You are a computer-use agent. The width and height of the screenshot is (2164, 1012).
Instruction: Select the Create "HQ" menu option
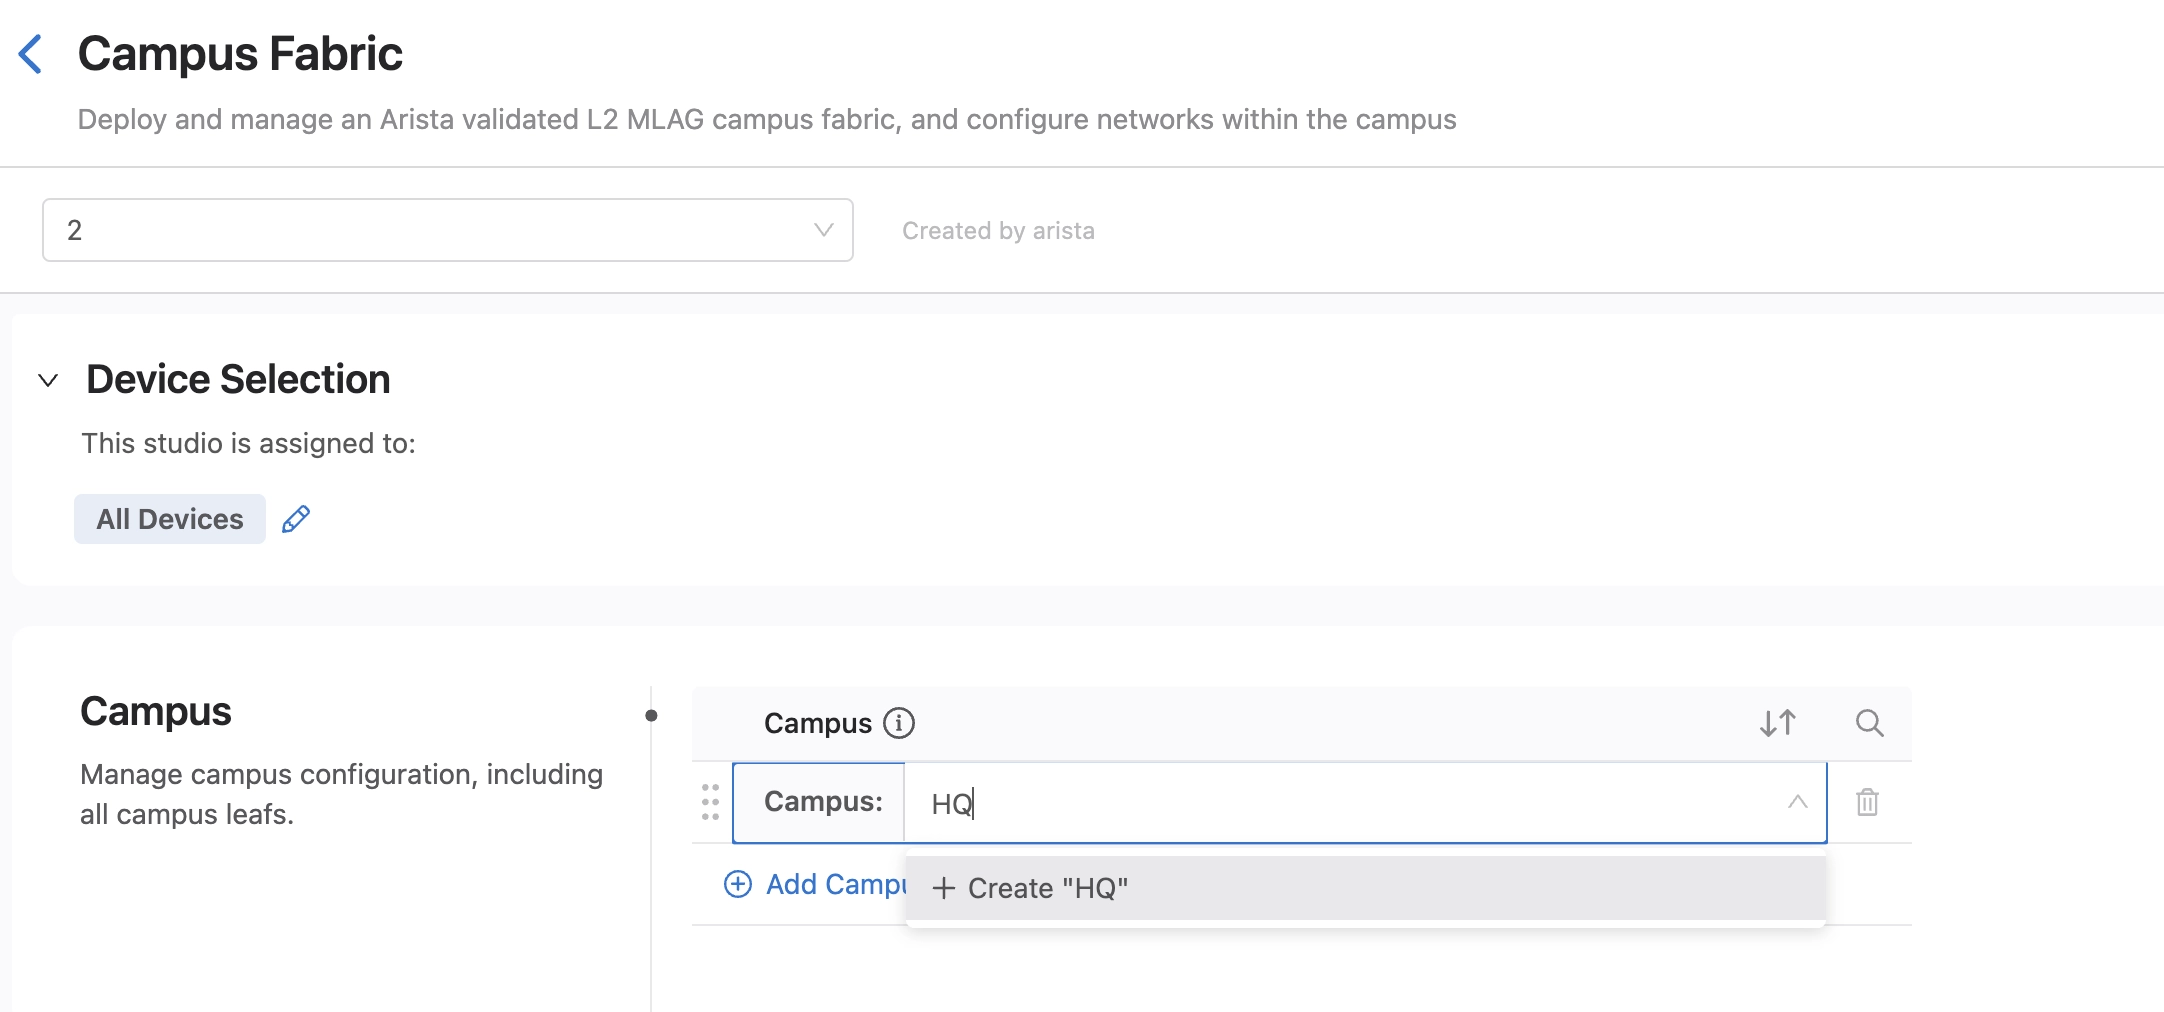pyautogui.click(x=1047, y=888)
